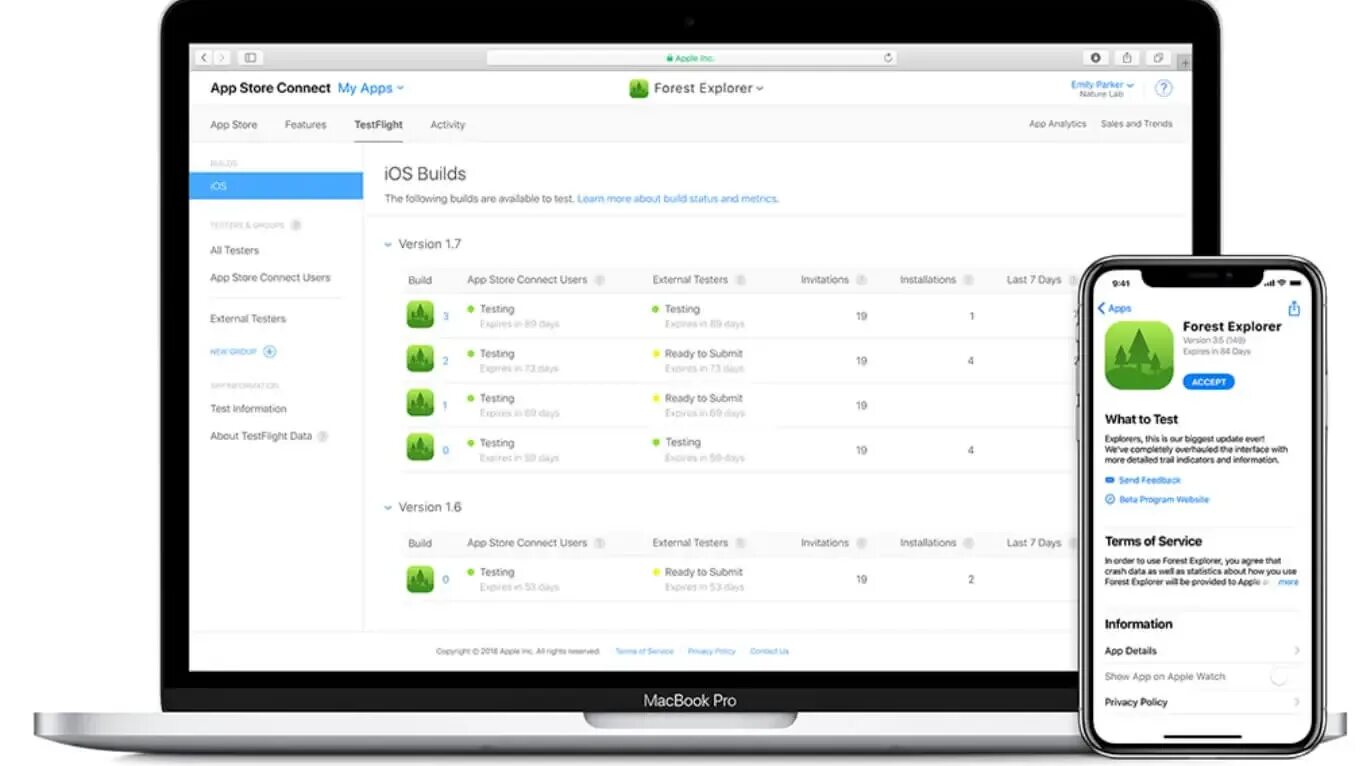Open App Details row on the iPhone
Viewport: 1369px width, 766px height.
click(1202, 651)
